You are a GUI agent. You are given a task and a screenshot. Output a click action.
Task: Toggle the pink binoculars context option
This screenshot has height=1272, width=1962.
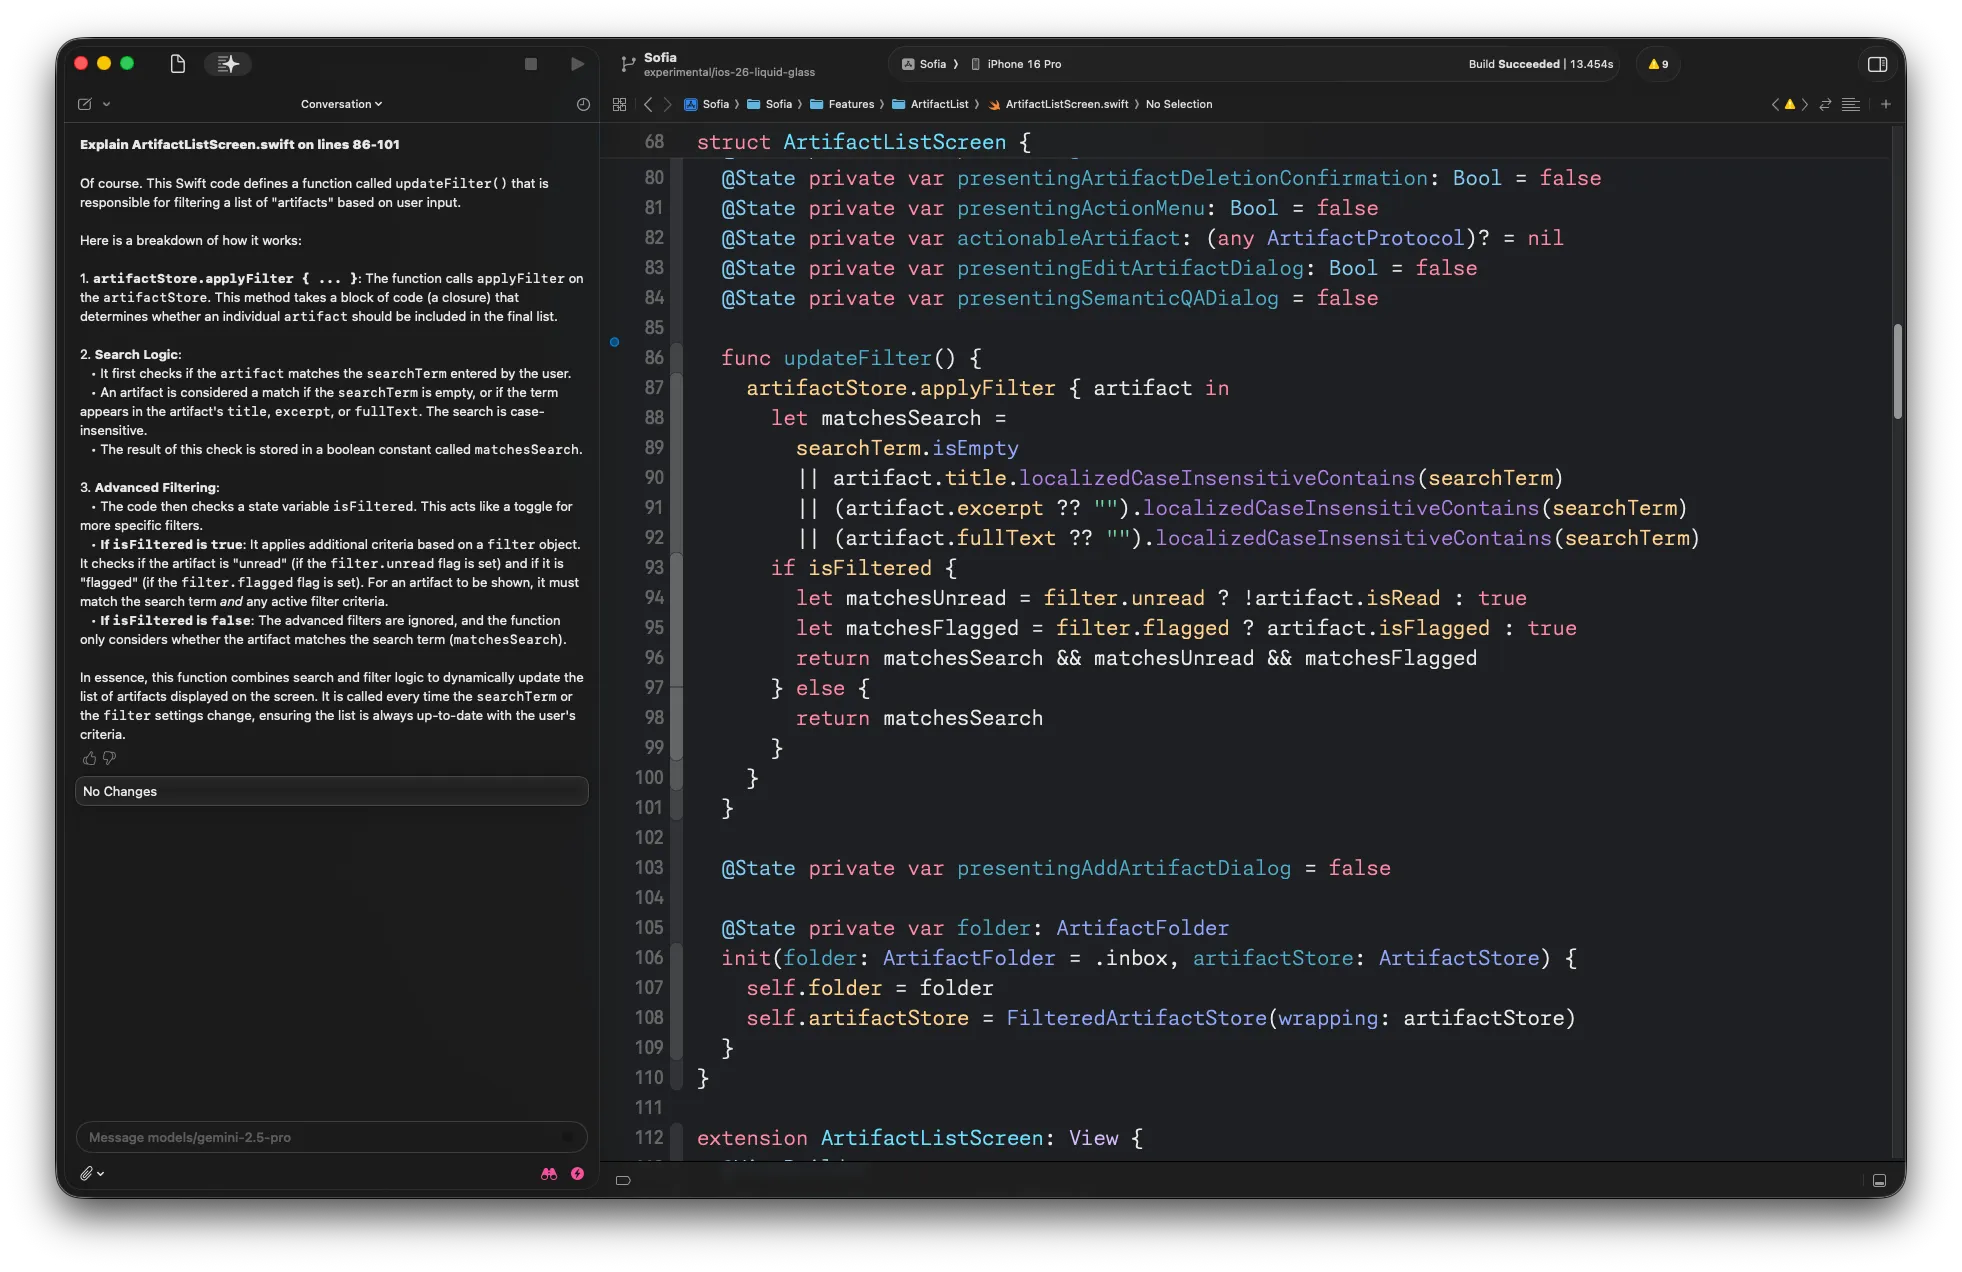549,1174
